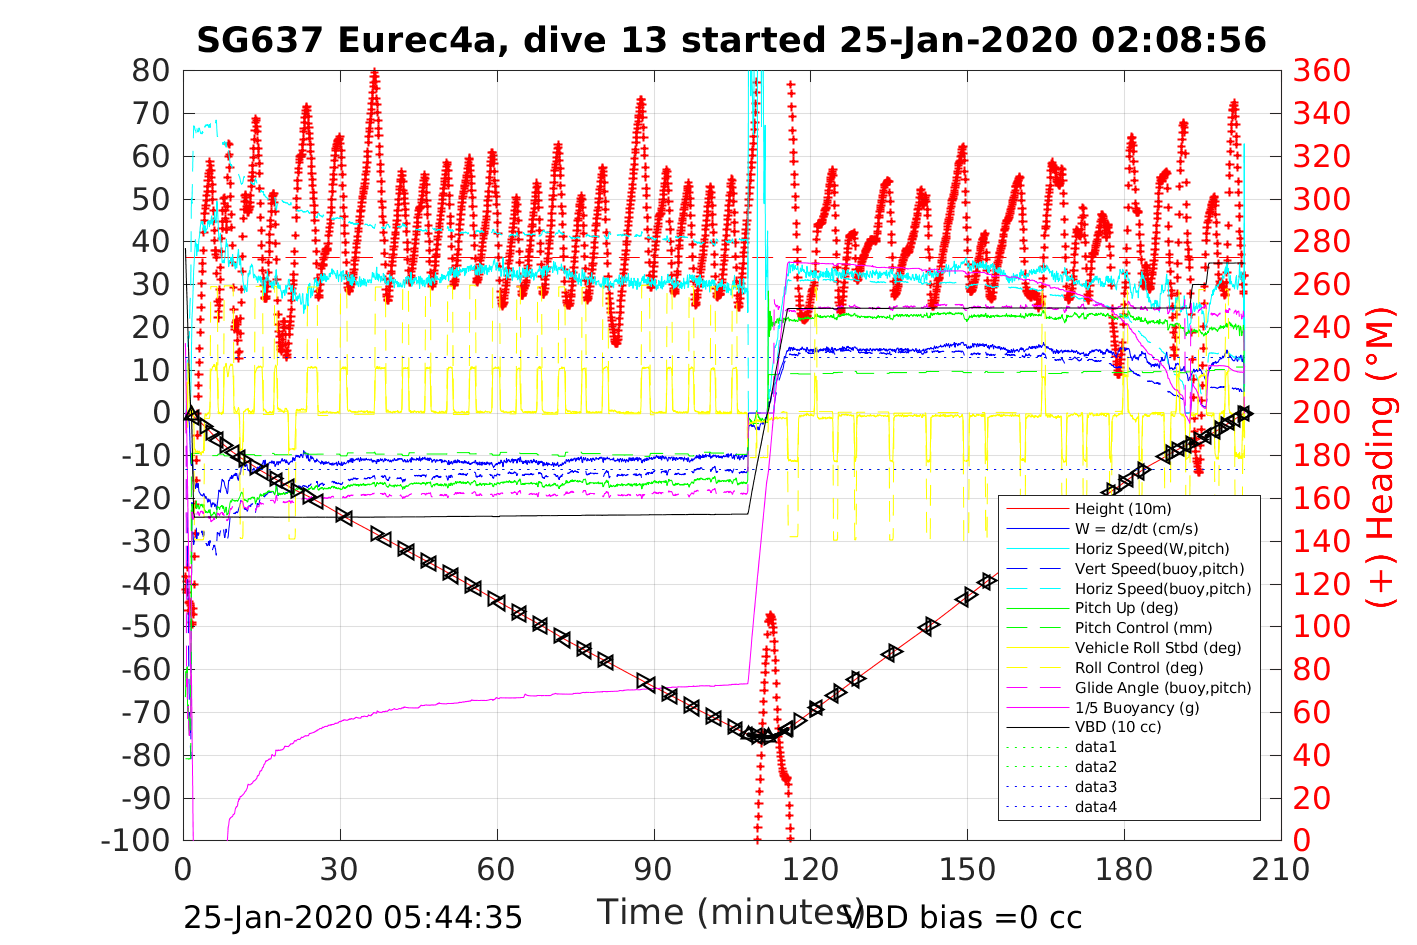The height and width of the screenshot is (945, 1417).
Task: Click legend entry 'data2'
Action: point(1096,767)
